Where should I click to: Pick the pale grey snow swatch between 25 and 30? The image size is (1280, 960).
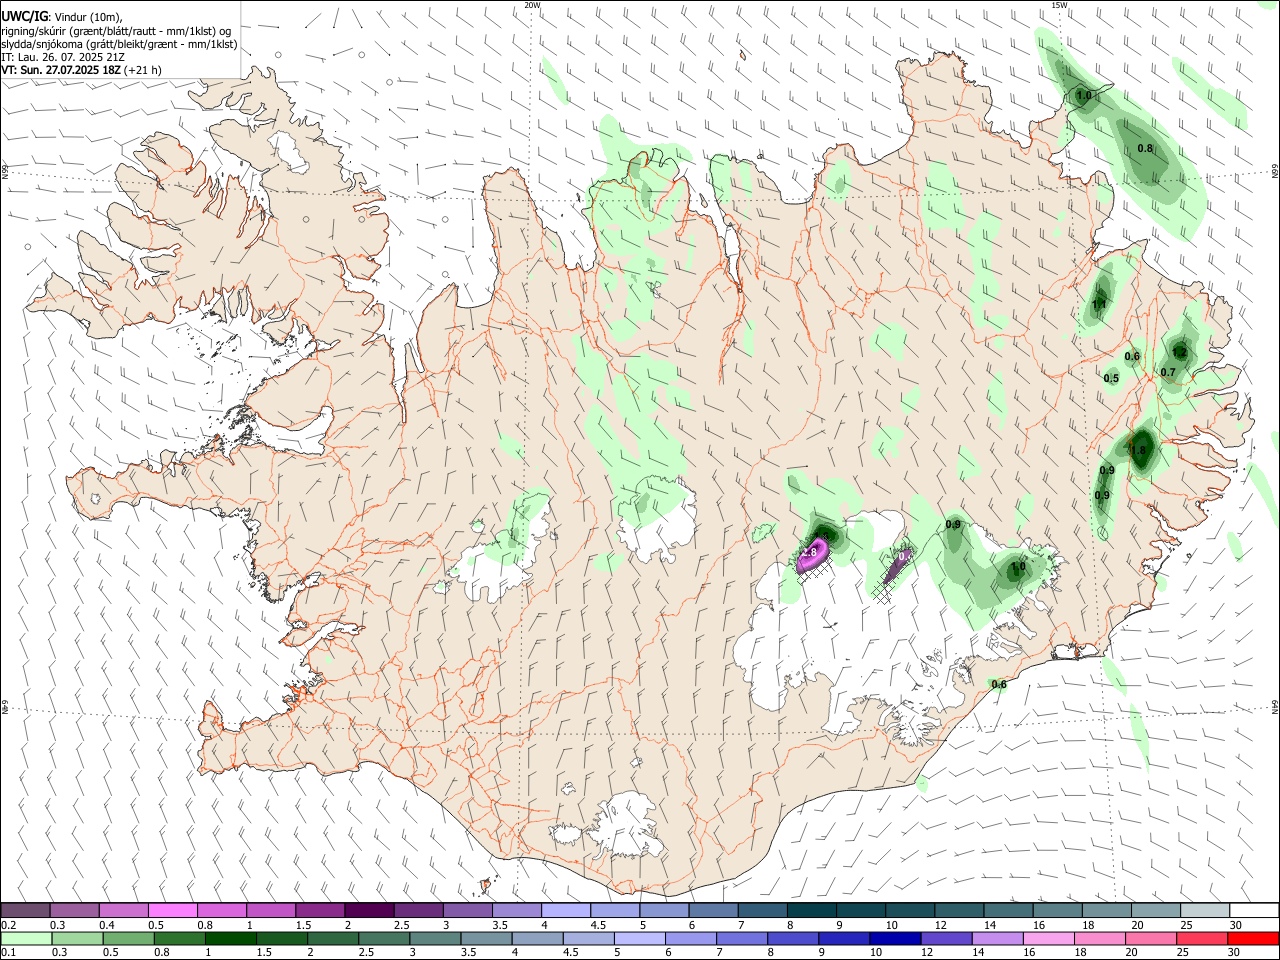(1205, 910)
